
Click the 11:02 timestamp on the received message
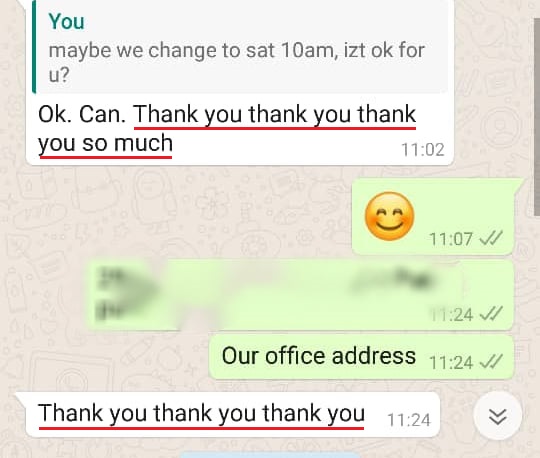click(x=423, y=150)
